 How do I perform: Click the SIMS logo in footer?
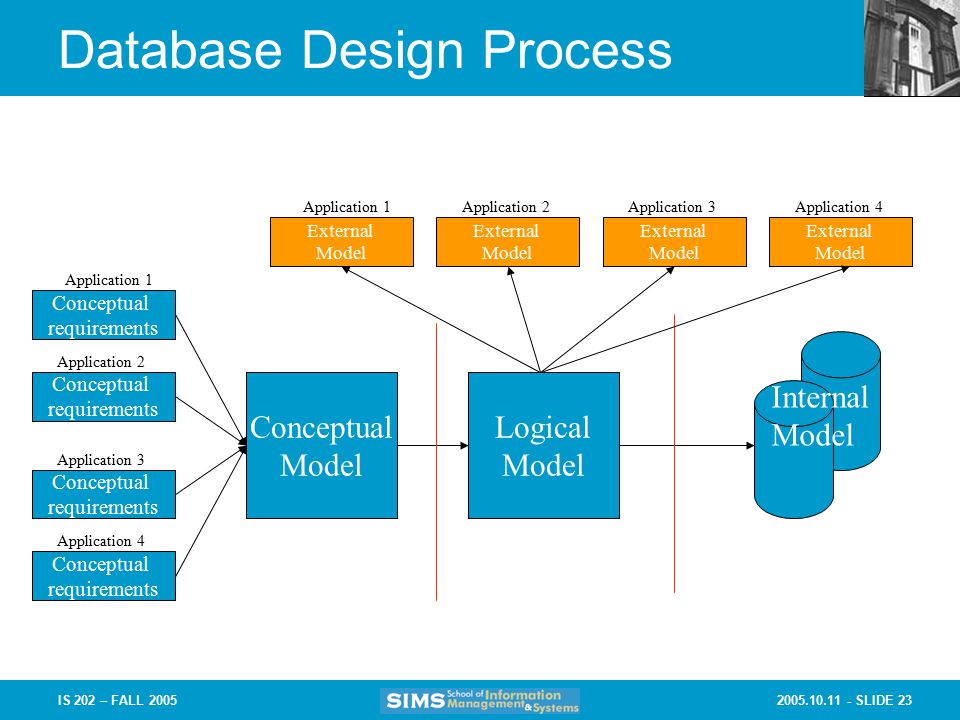(x=480, y=701)
